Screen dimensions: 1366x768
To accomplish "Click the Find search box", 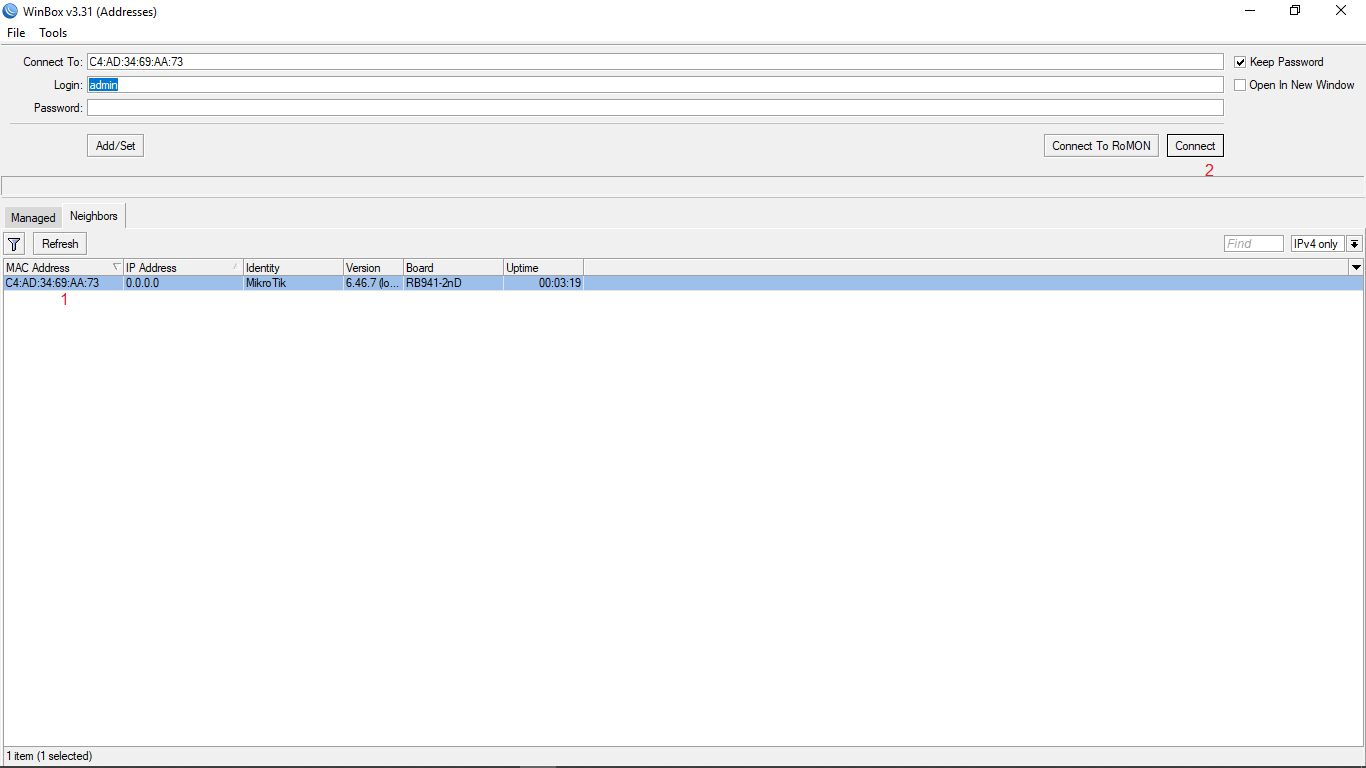I will click(1254, 244).
